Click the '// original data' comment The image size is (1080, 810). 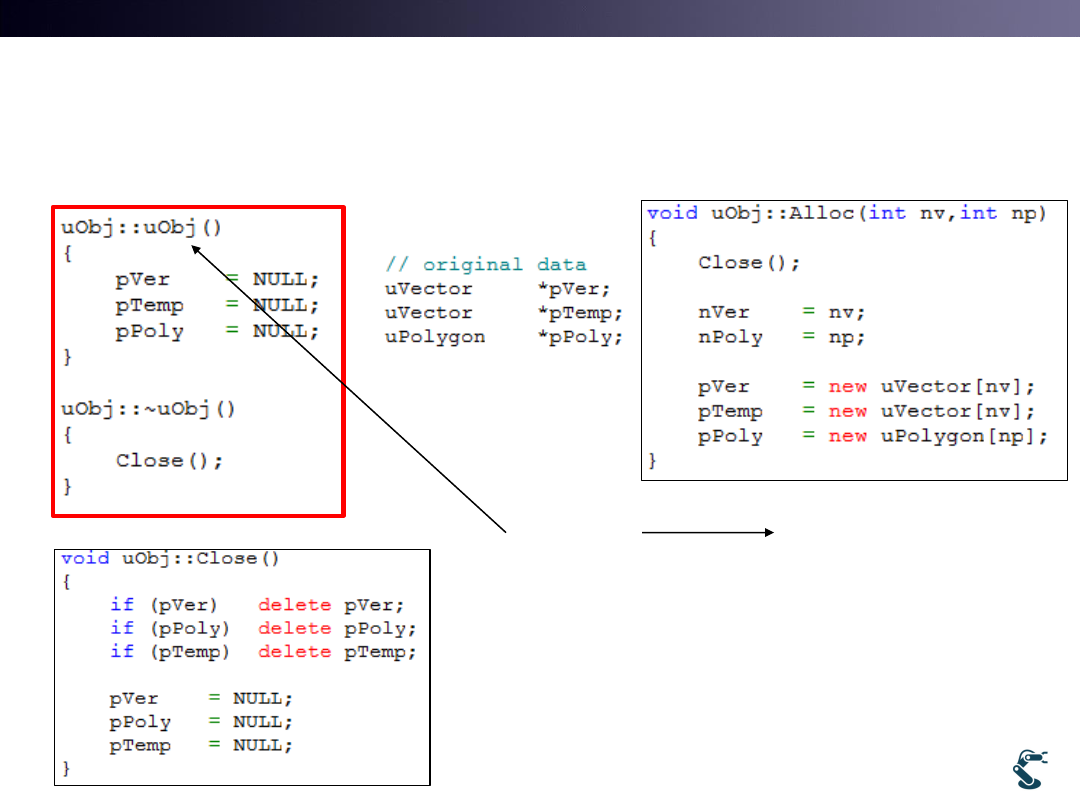(486, 265)
